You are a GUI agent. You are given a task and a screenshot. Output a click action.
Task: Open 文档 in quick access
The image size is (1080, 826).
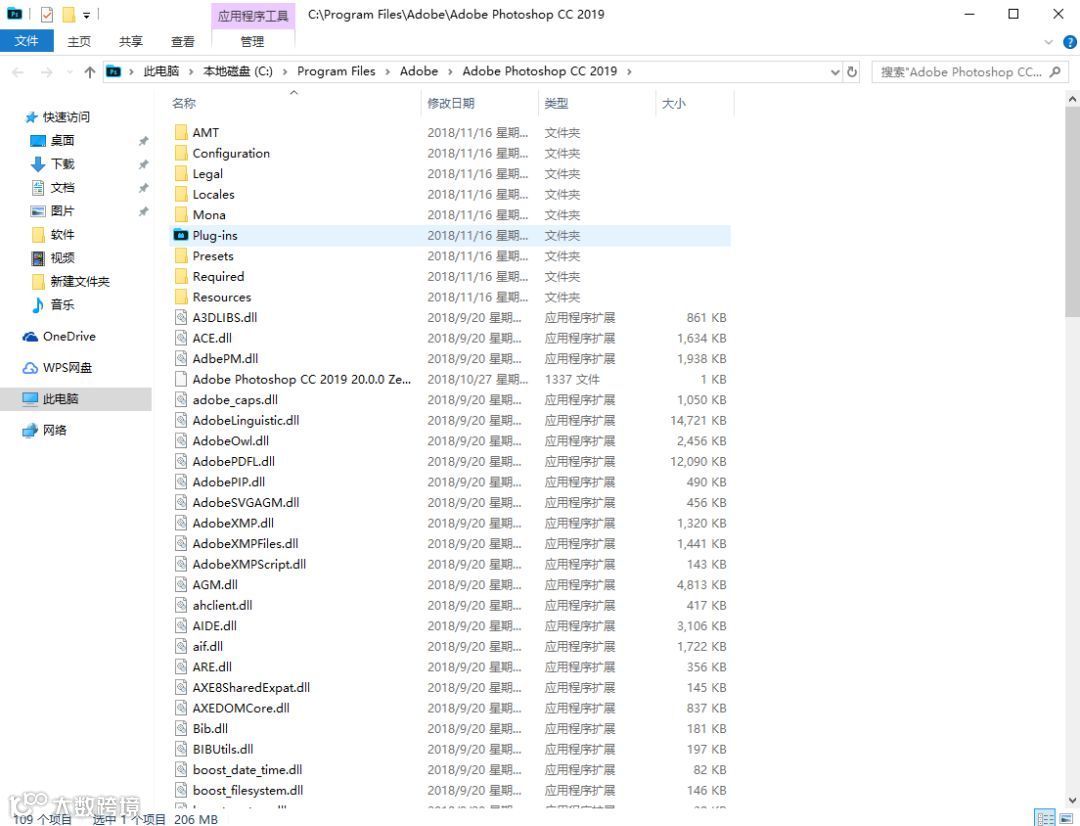point(62,187)
